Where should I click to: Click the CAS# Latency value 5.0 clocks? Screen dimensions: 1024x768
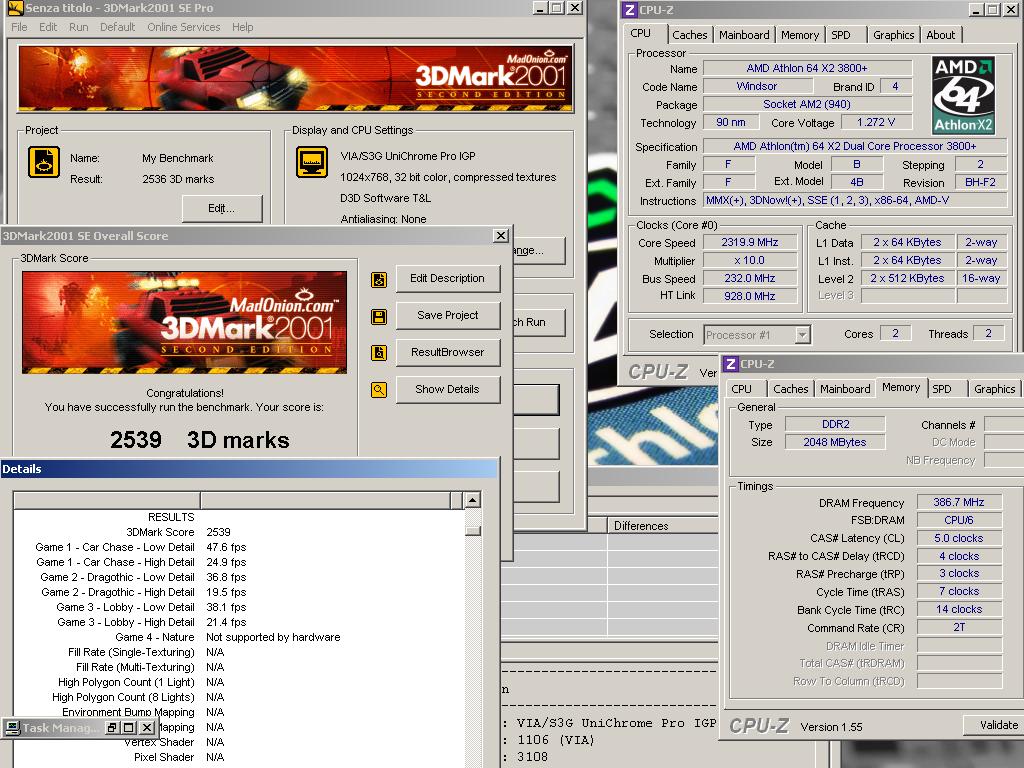[x=959, y=538]
